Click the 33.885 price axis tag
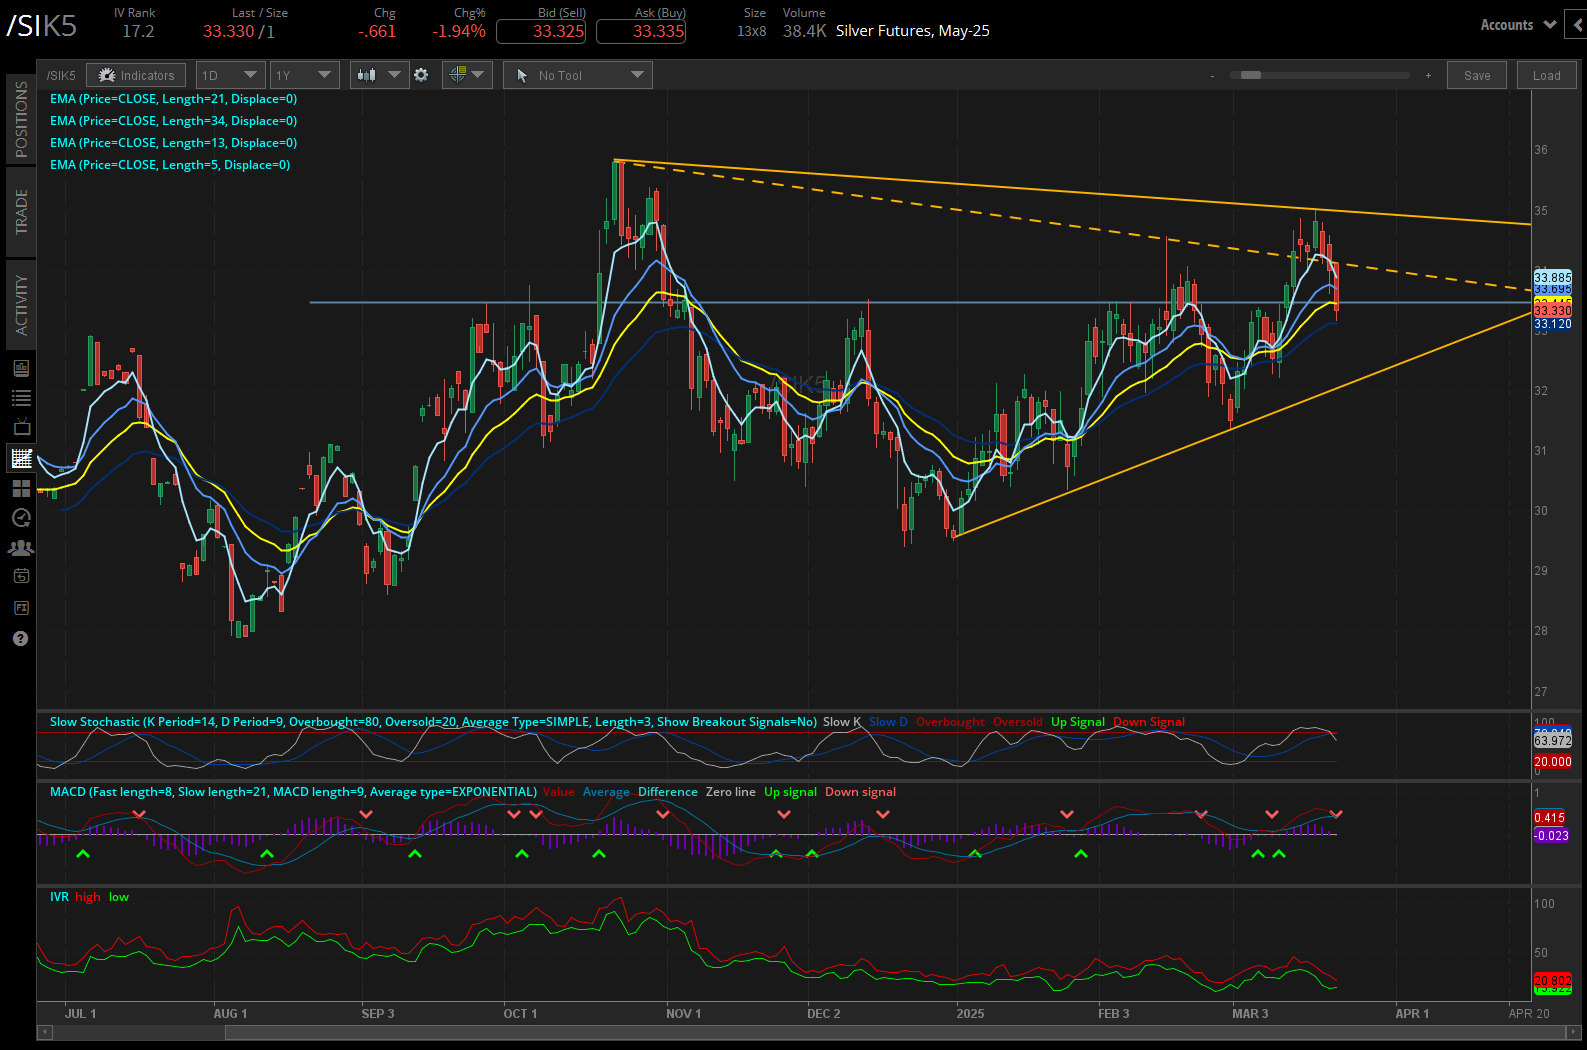1587x1050 pixels. (x=1553, y=277)
